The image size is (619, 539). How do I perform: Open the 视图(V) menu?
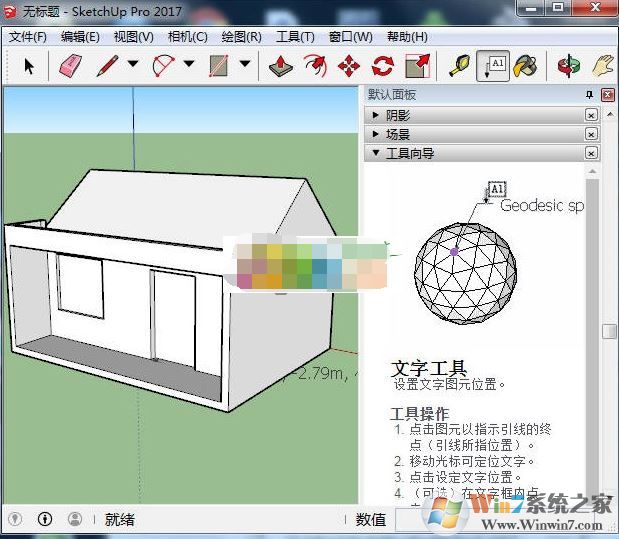pyautogui.click(x=133, y=37)
